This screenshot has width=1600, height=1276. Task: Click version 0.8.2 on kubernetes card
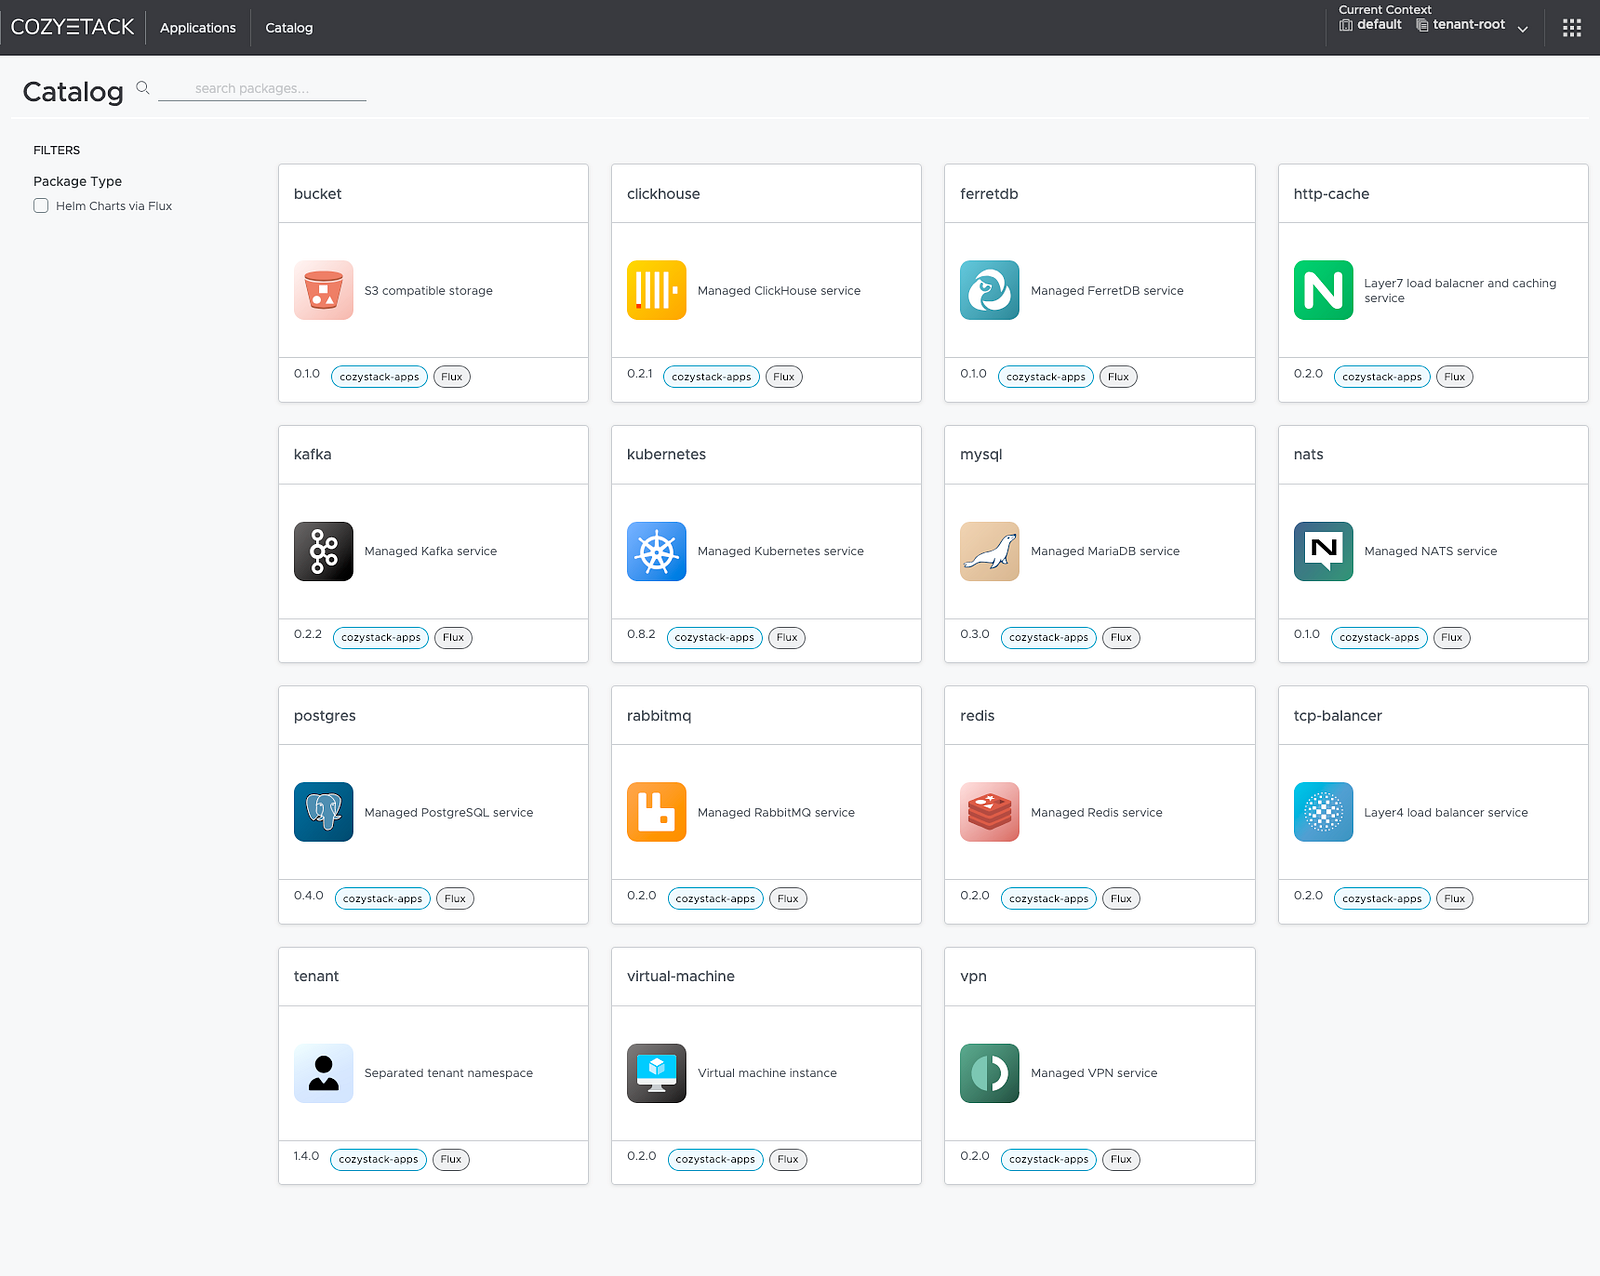click(641, 634)
